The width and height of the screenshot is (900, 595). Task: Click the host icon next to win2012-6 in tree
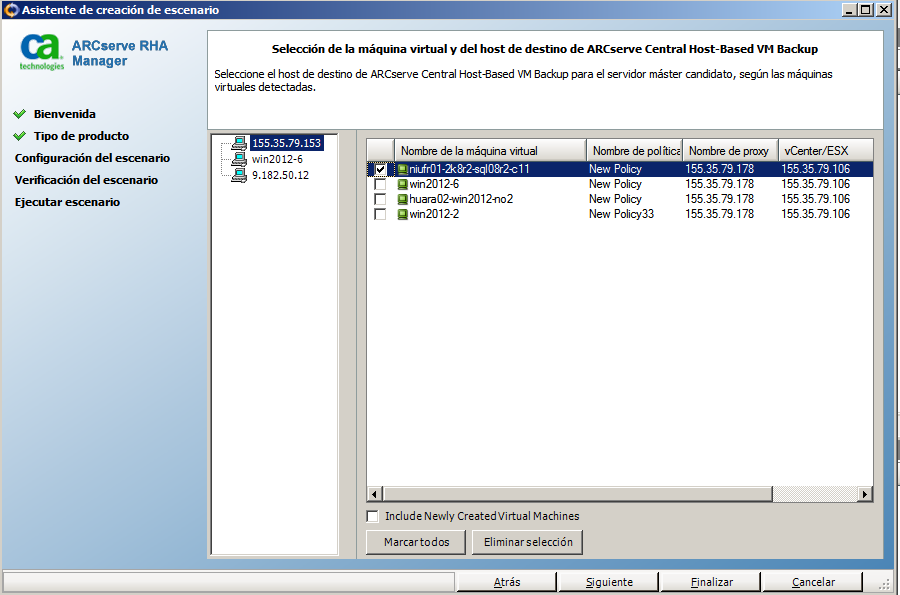(x=239, y=159)
